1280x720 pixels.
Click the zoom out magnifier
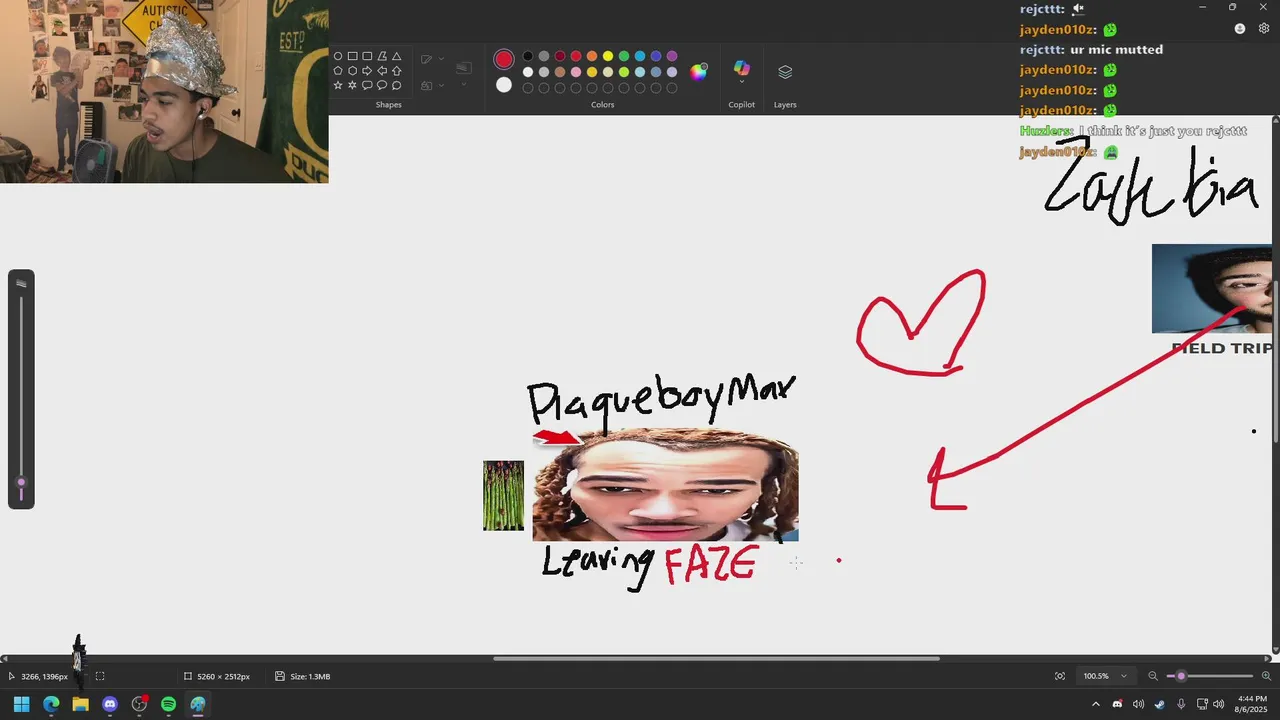1153,676
